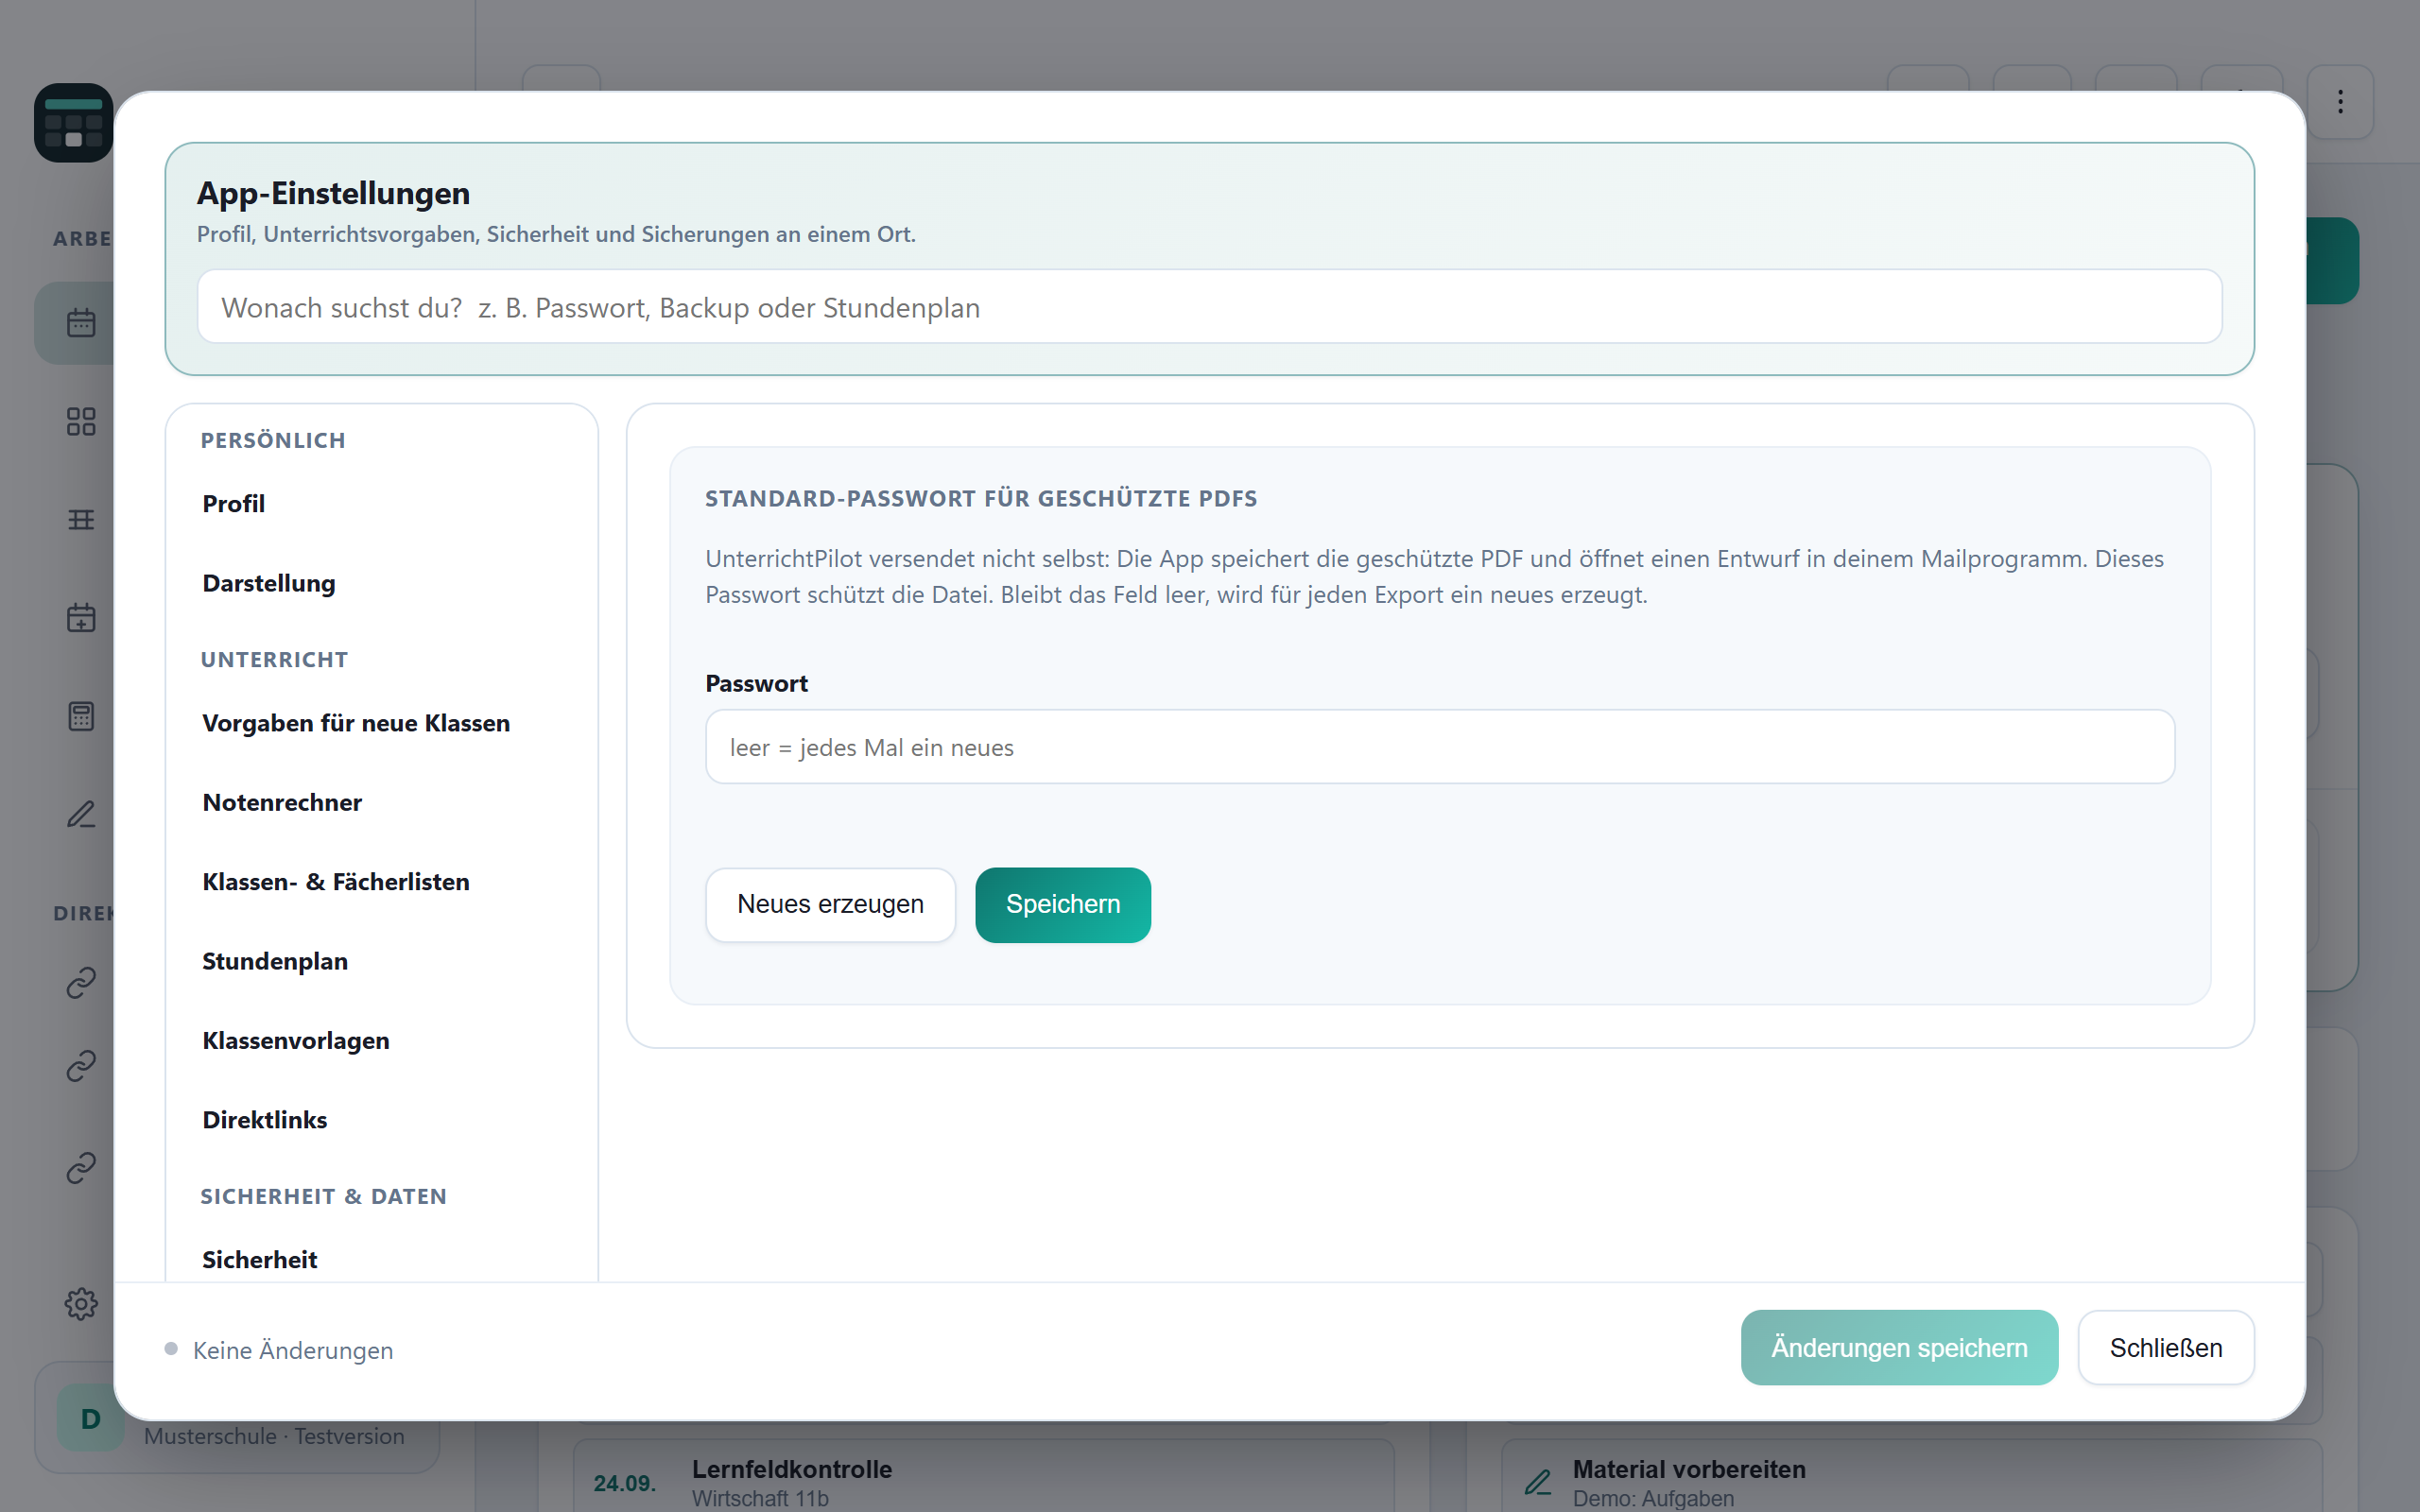This screenshot has width=2420, height=1512.
Task: Select Klassenvorlagen in the settings menu
Action: 295,1040
